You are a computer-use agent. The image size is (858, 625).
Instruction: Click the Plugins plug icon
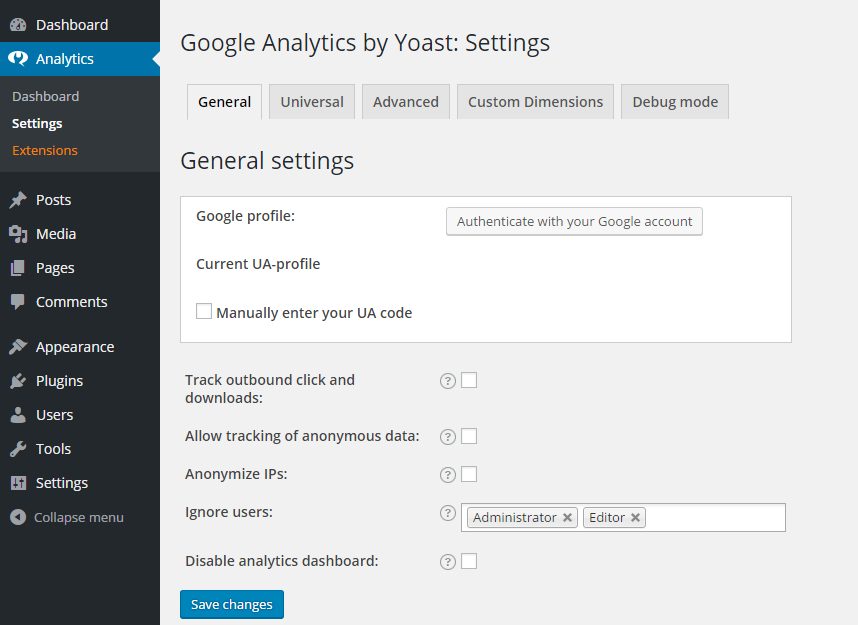click(x=18, y=381)
